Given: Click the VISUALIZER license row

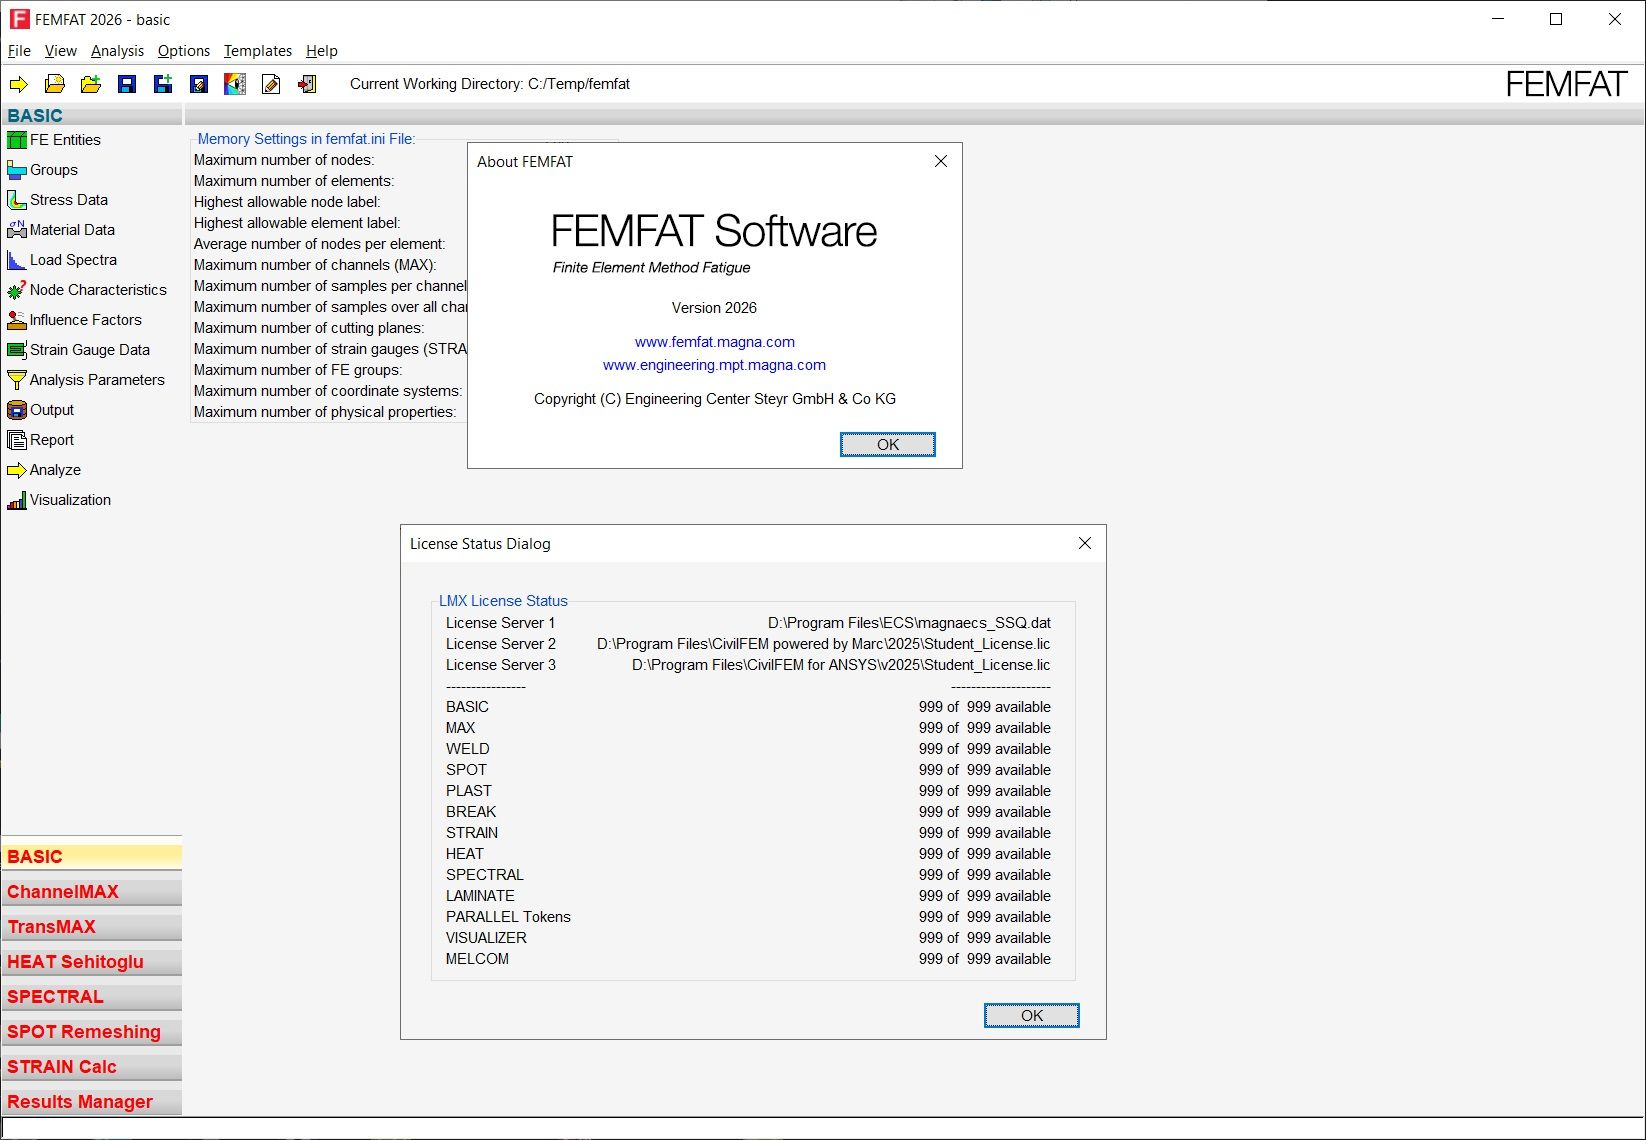Looking at the screenshot, I should pos(748,938).
